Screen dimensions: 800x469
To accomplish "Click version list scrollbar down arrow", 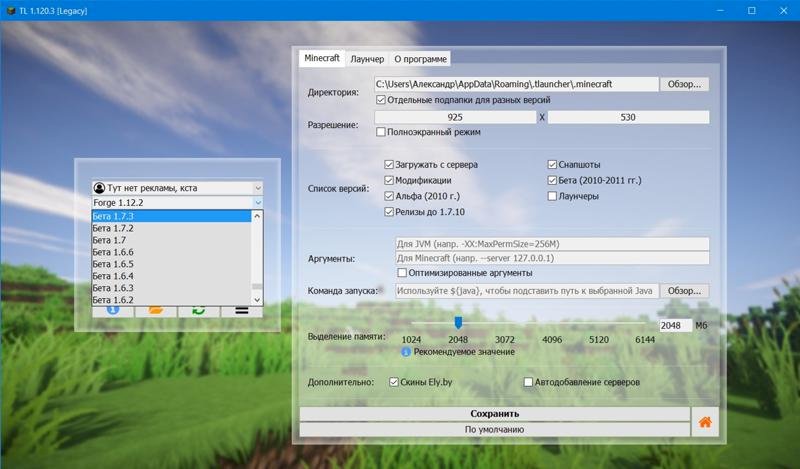I will 257,300.
